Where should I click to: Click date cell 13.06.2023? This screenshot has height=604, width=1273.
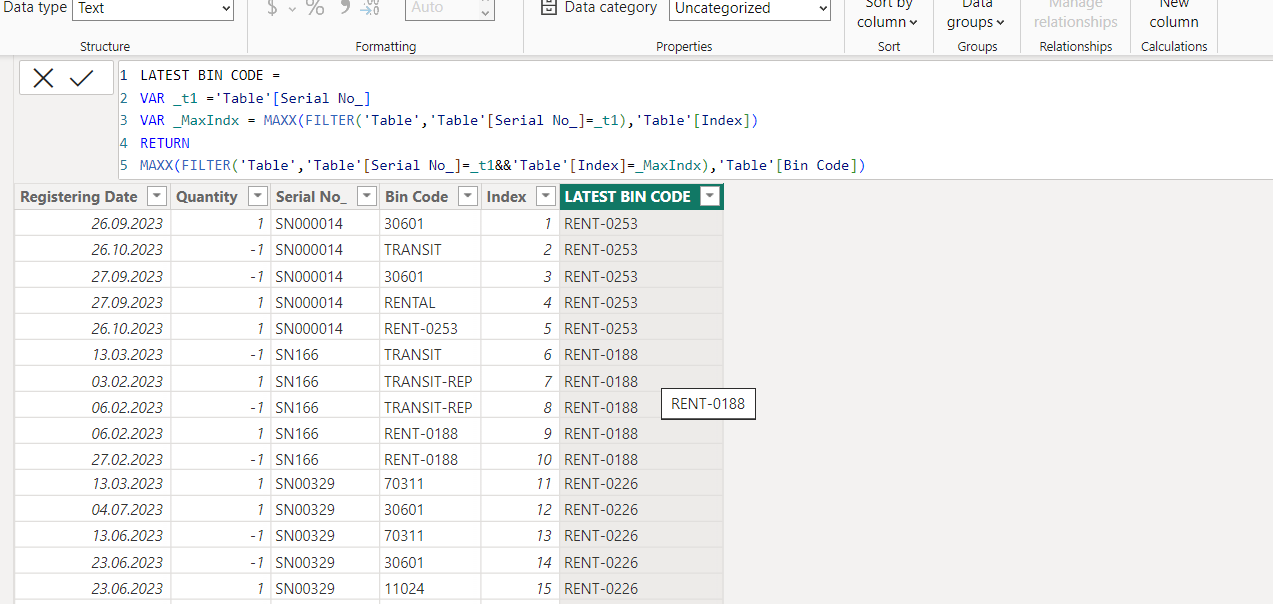pos(92,535)
